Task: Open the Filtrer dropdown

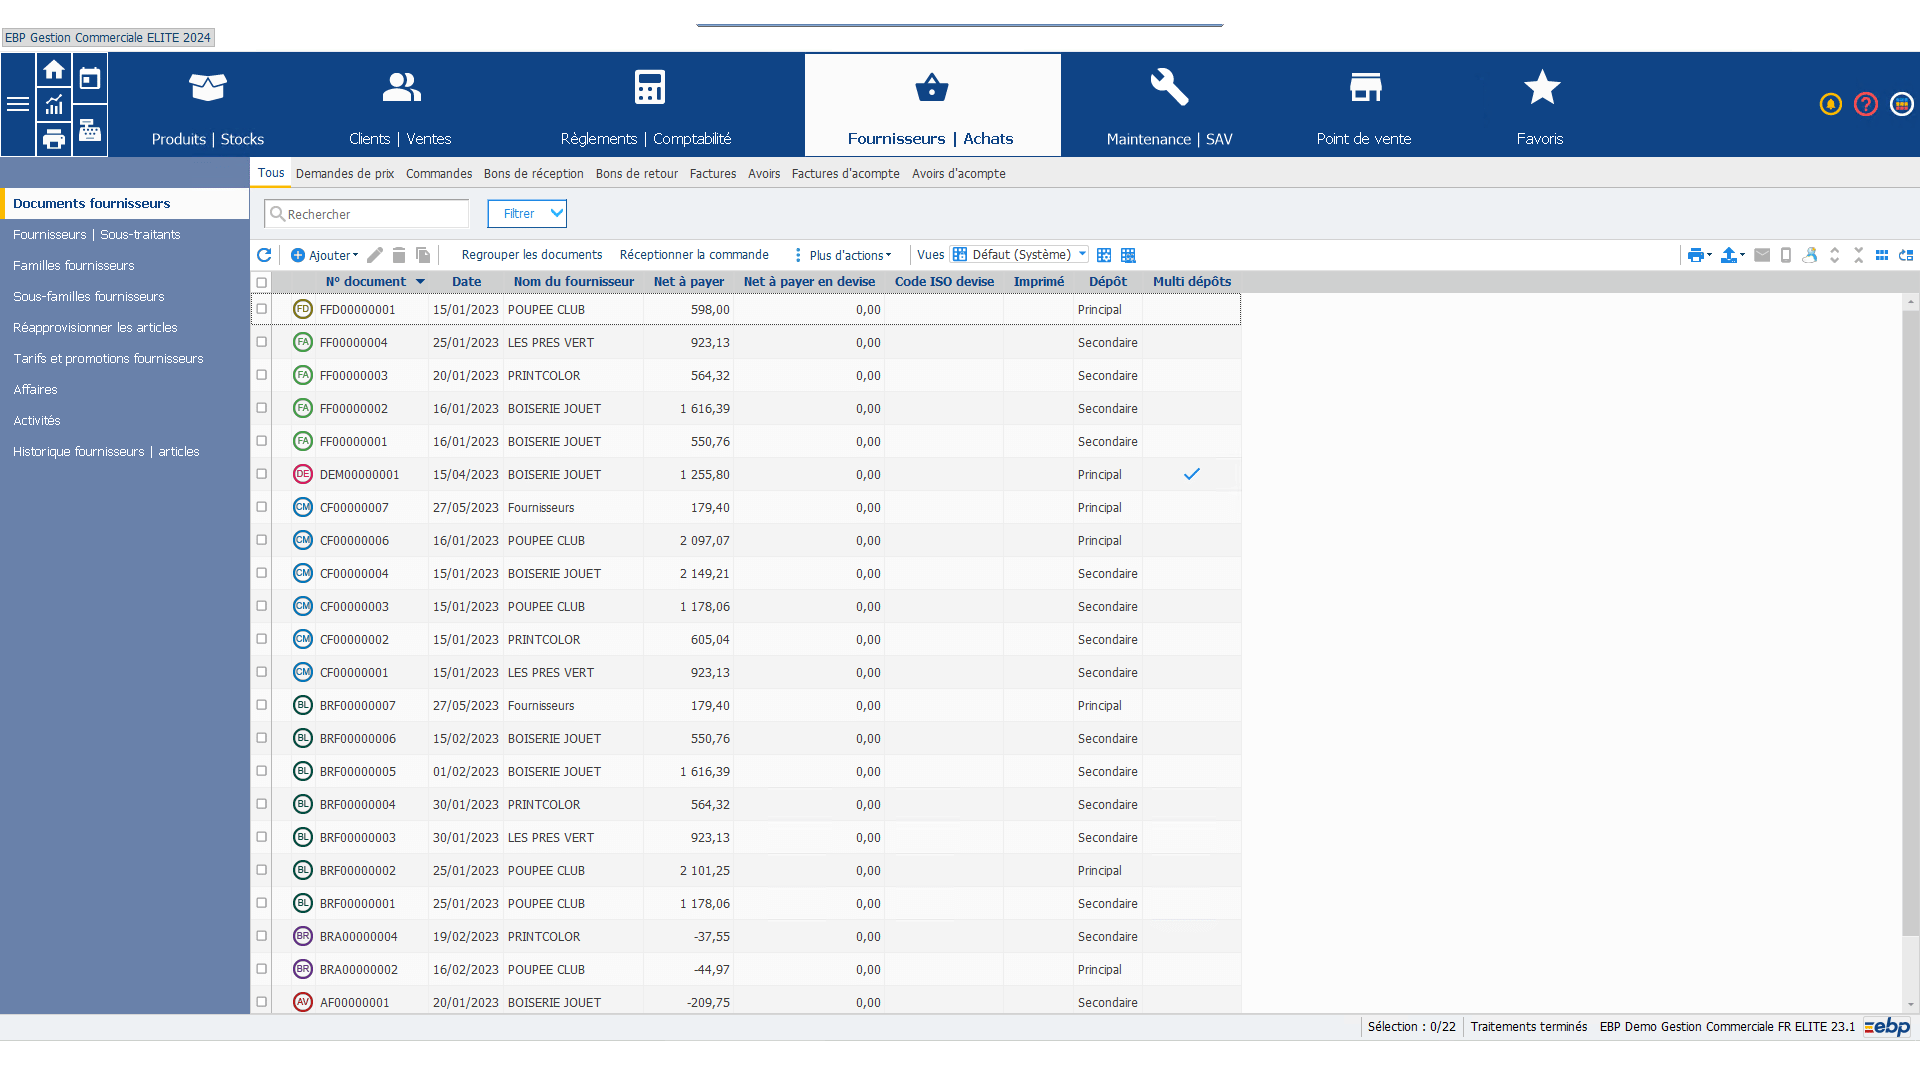Action: tap(527, 213)
